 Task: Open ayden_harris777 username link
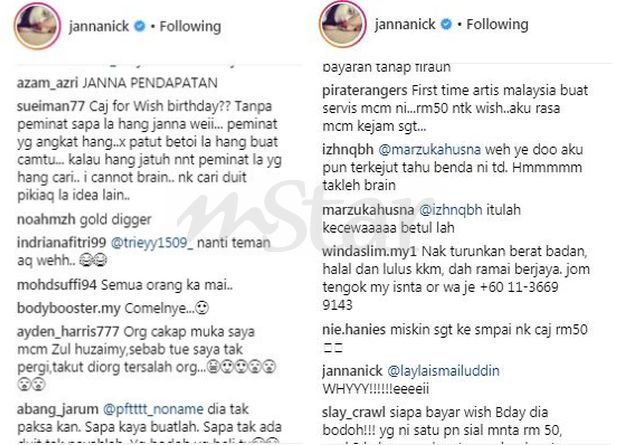pos(68,332)
